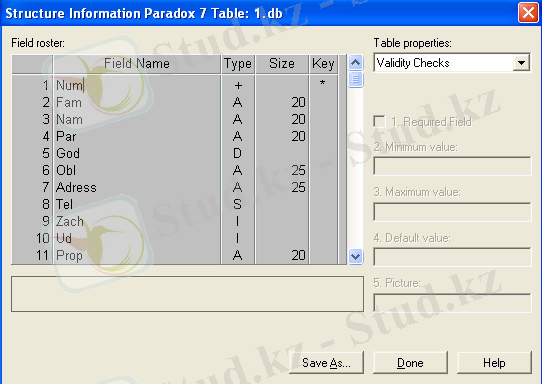This screenshot has height=384, width=542.
Task: Select the Table properties combo box
Action: coord(452,63)
